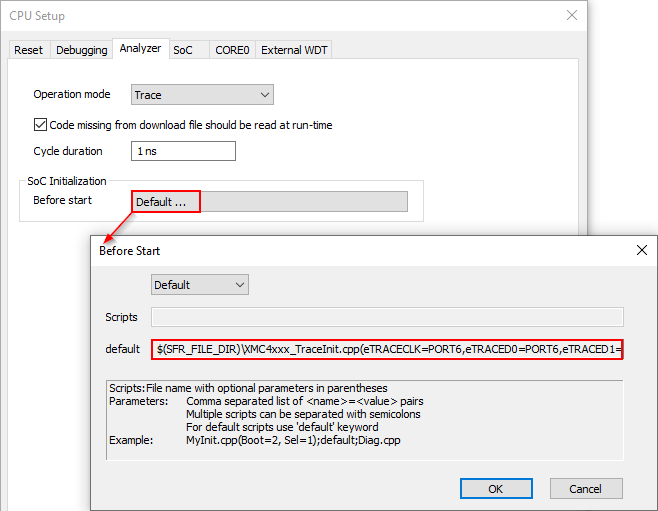Viewport: 658px width, 511px height.
Task: Click the Cycle duration field showing 1 ns
Action: tap(183, 151)
